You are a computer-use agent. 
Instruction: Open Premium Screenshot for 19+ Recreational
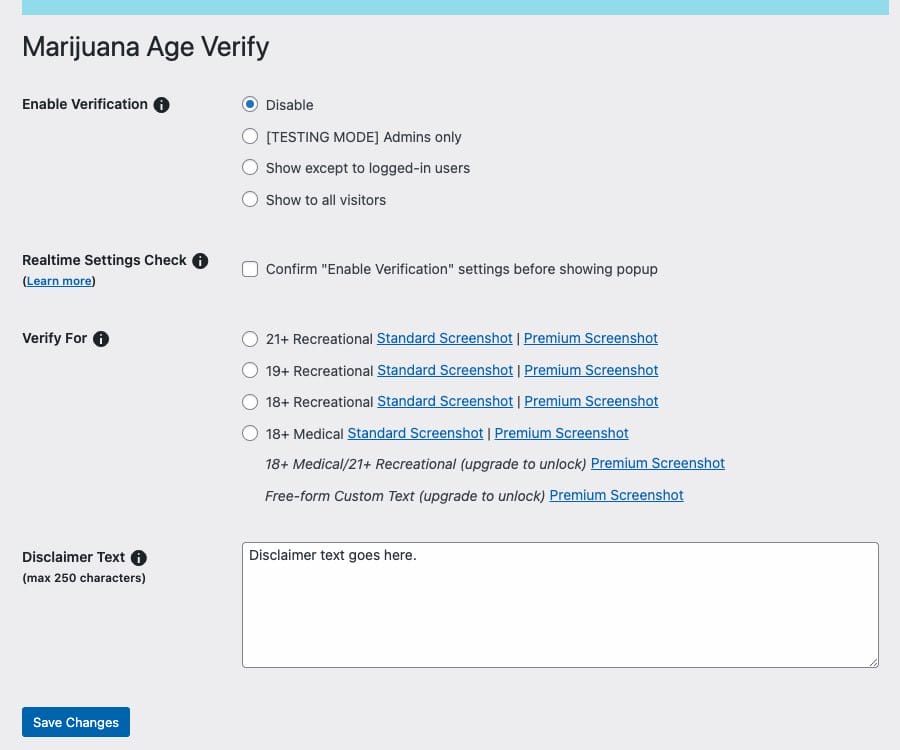click(x=591, y=370)
